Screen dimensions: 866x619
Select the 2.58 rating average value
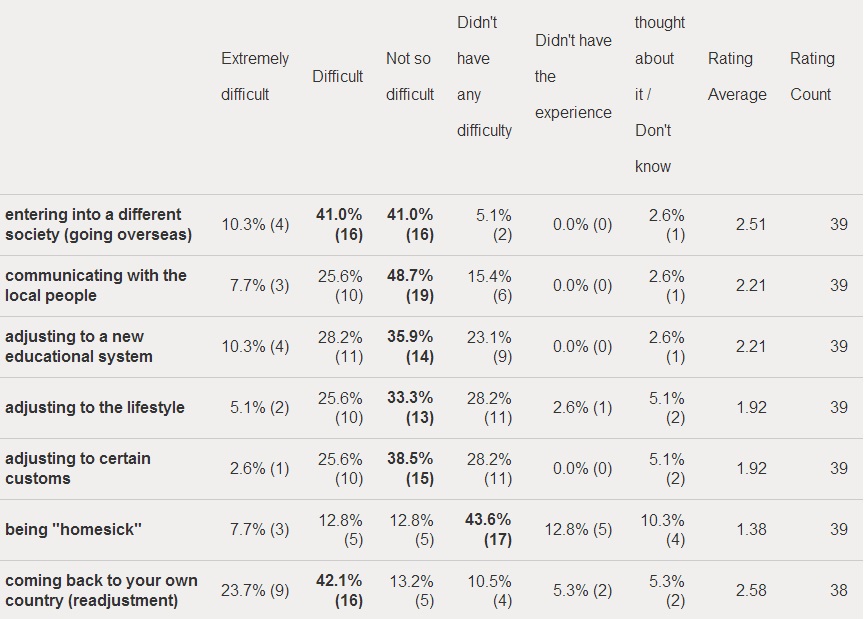point(751,590)
